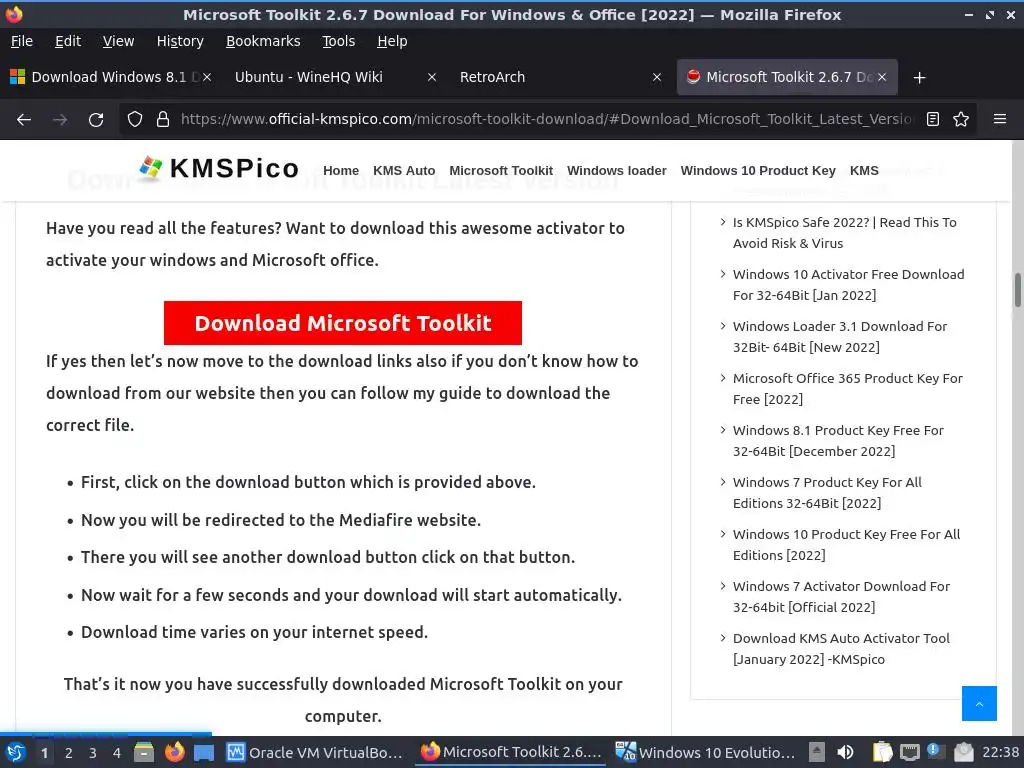Open 'Windows Loader 3.1 Download' sidebar link
Screen dimensions: 1024x768
[840, 336]
